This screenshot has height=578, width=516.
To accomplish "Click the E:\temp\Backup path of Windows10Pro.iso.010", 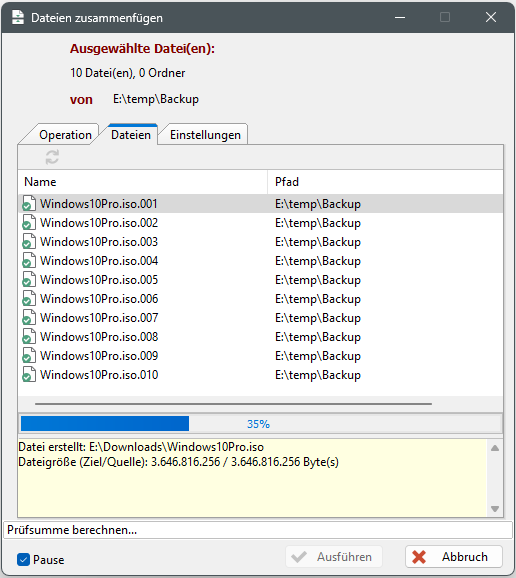I will pos(318,375).
